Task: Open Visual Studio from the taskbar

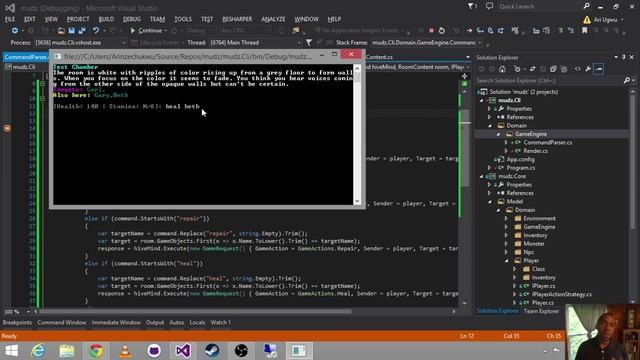Action: coord(182,351)
